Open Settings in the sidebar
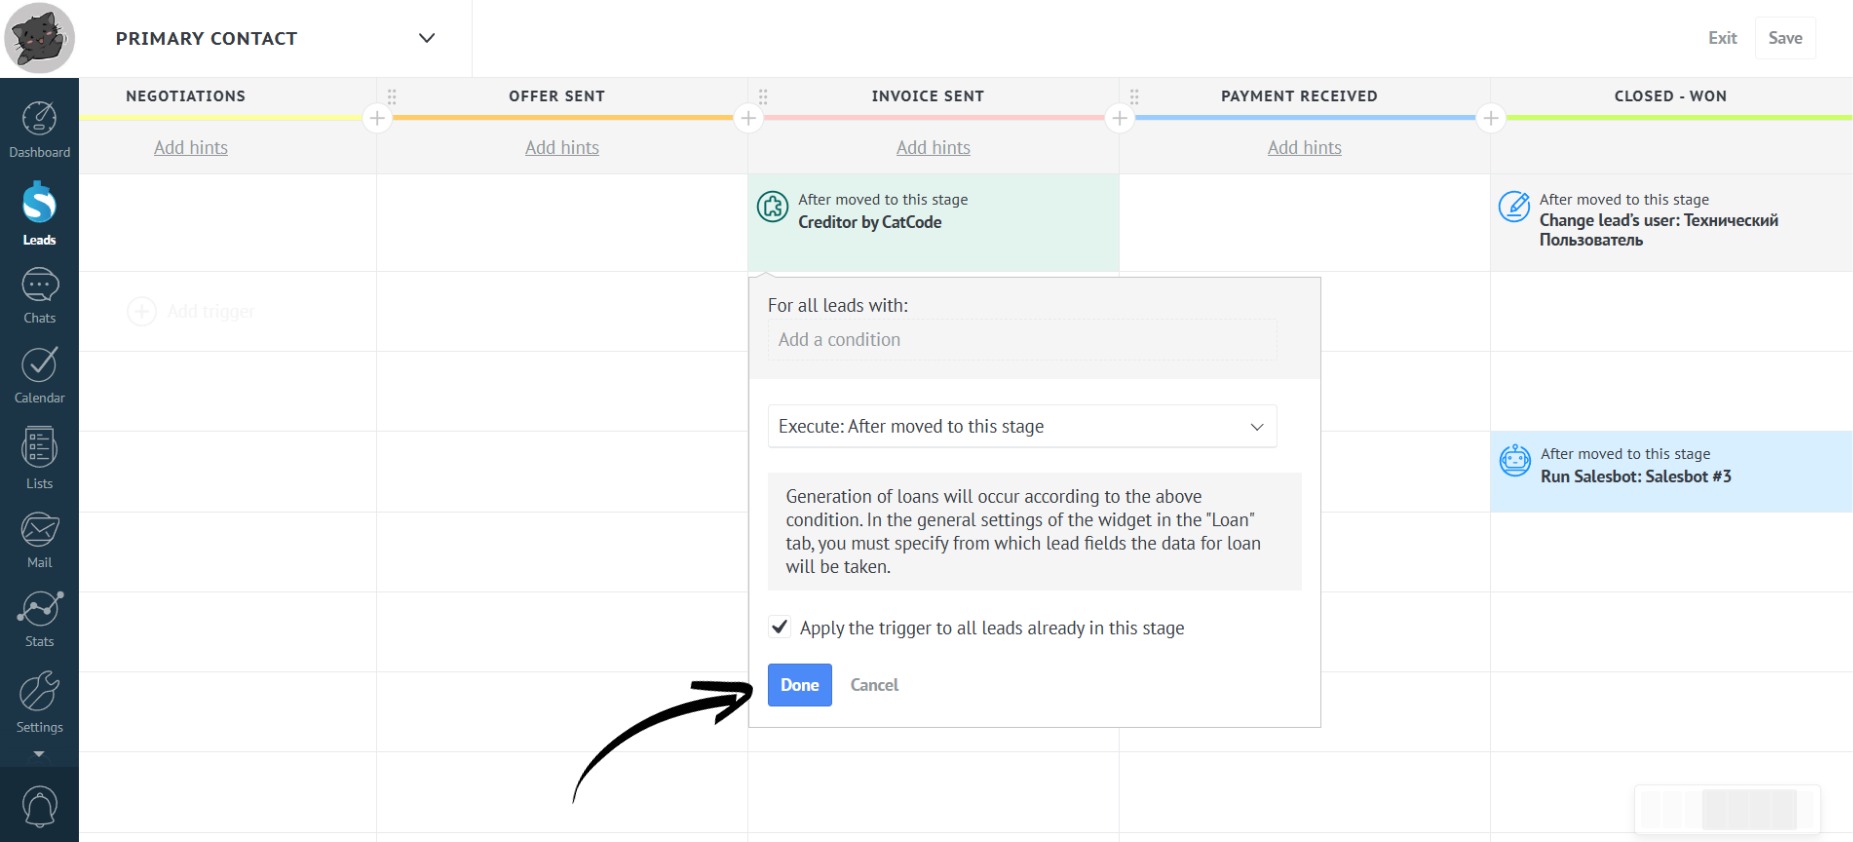Screen dimensions: 1853x842 pos(39,702)
